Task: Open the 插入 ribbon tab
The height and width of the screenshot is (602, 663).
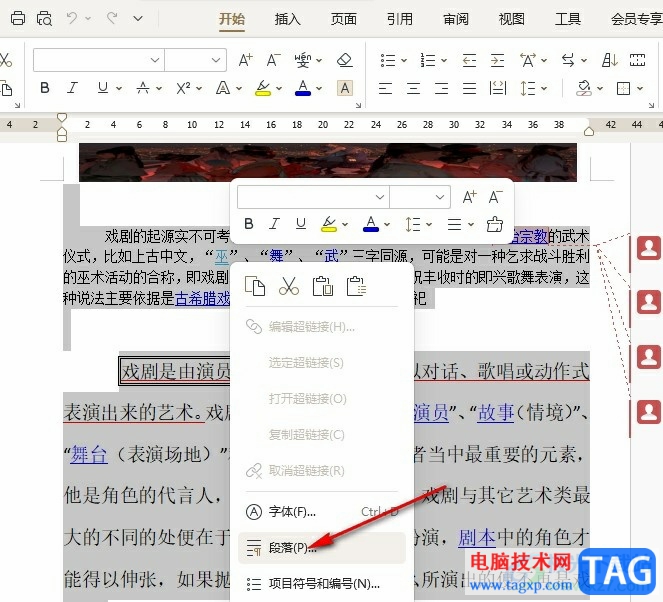Action: click(288, 19)
